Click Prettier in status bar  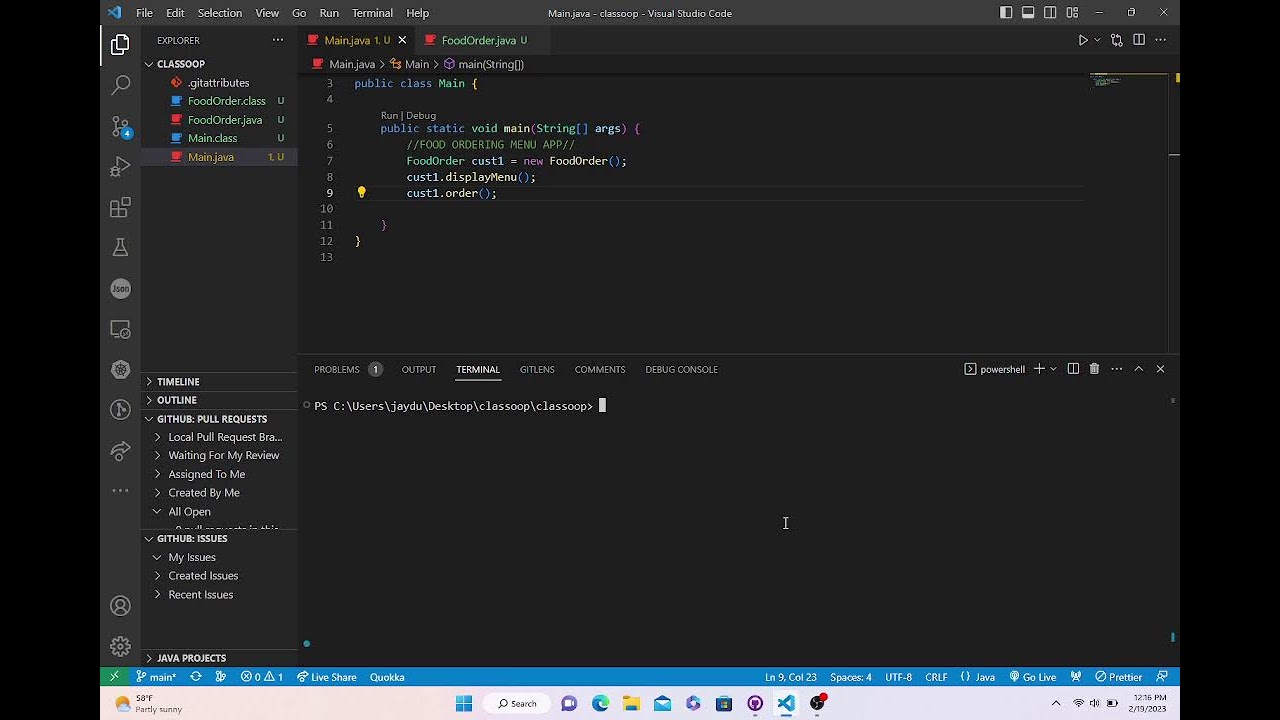pos(1118,677)
